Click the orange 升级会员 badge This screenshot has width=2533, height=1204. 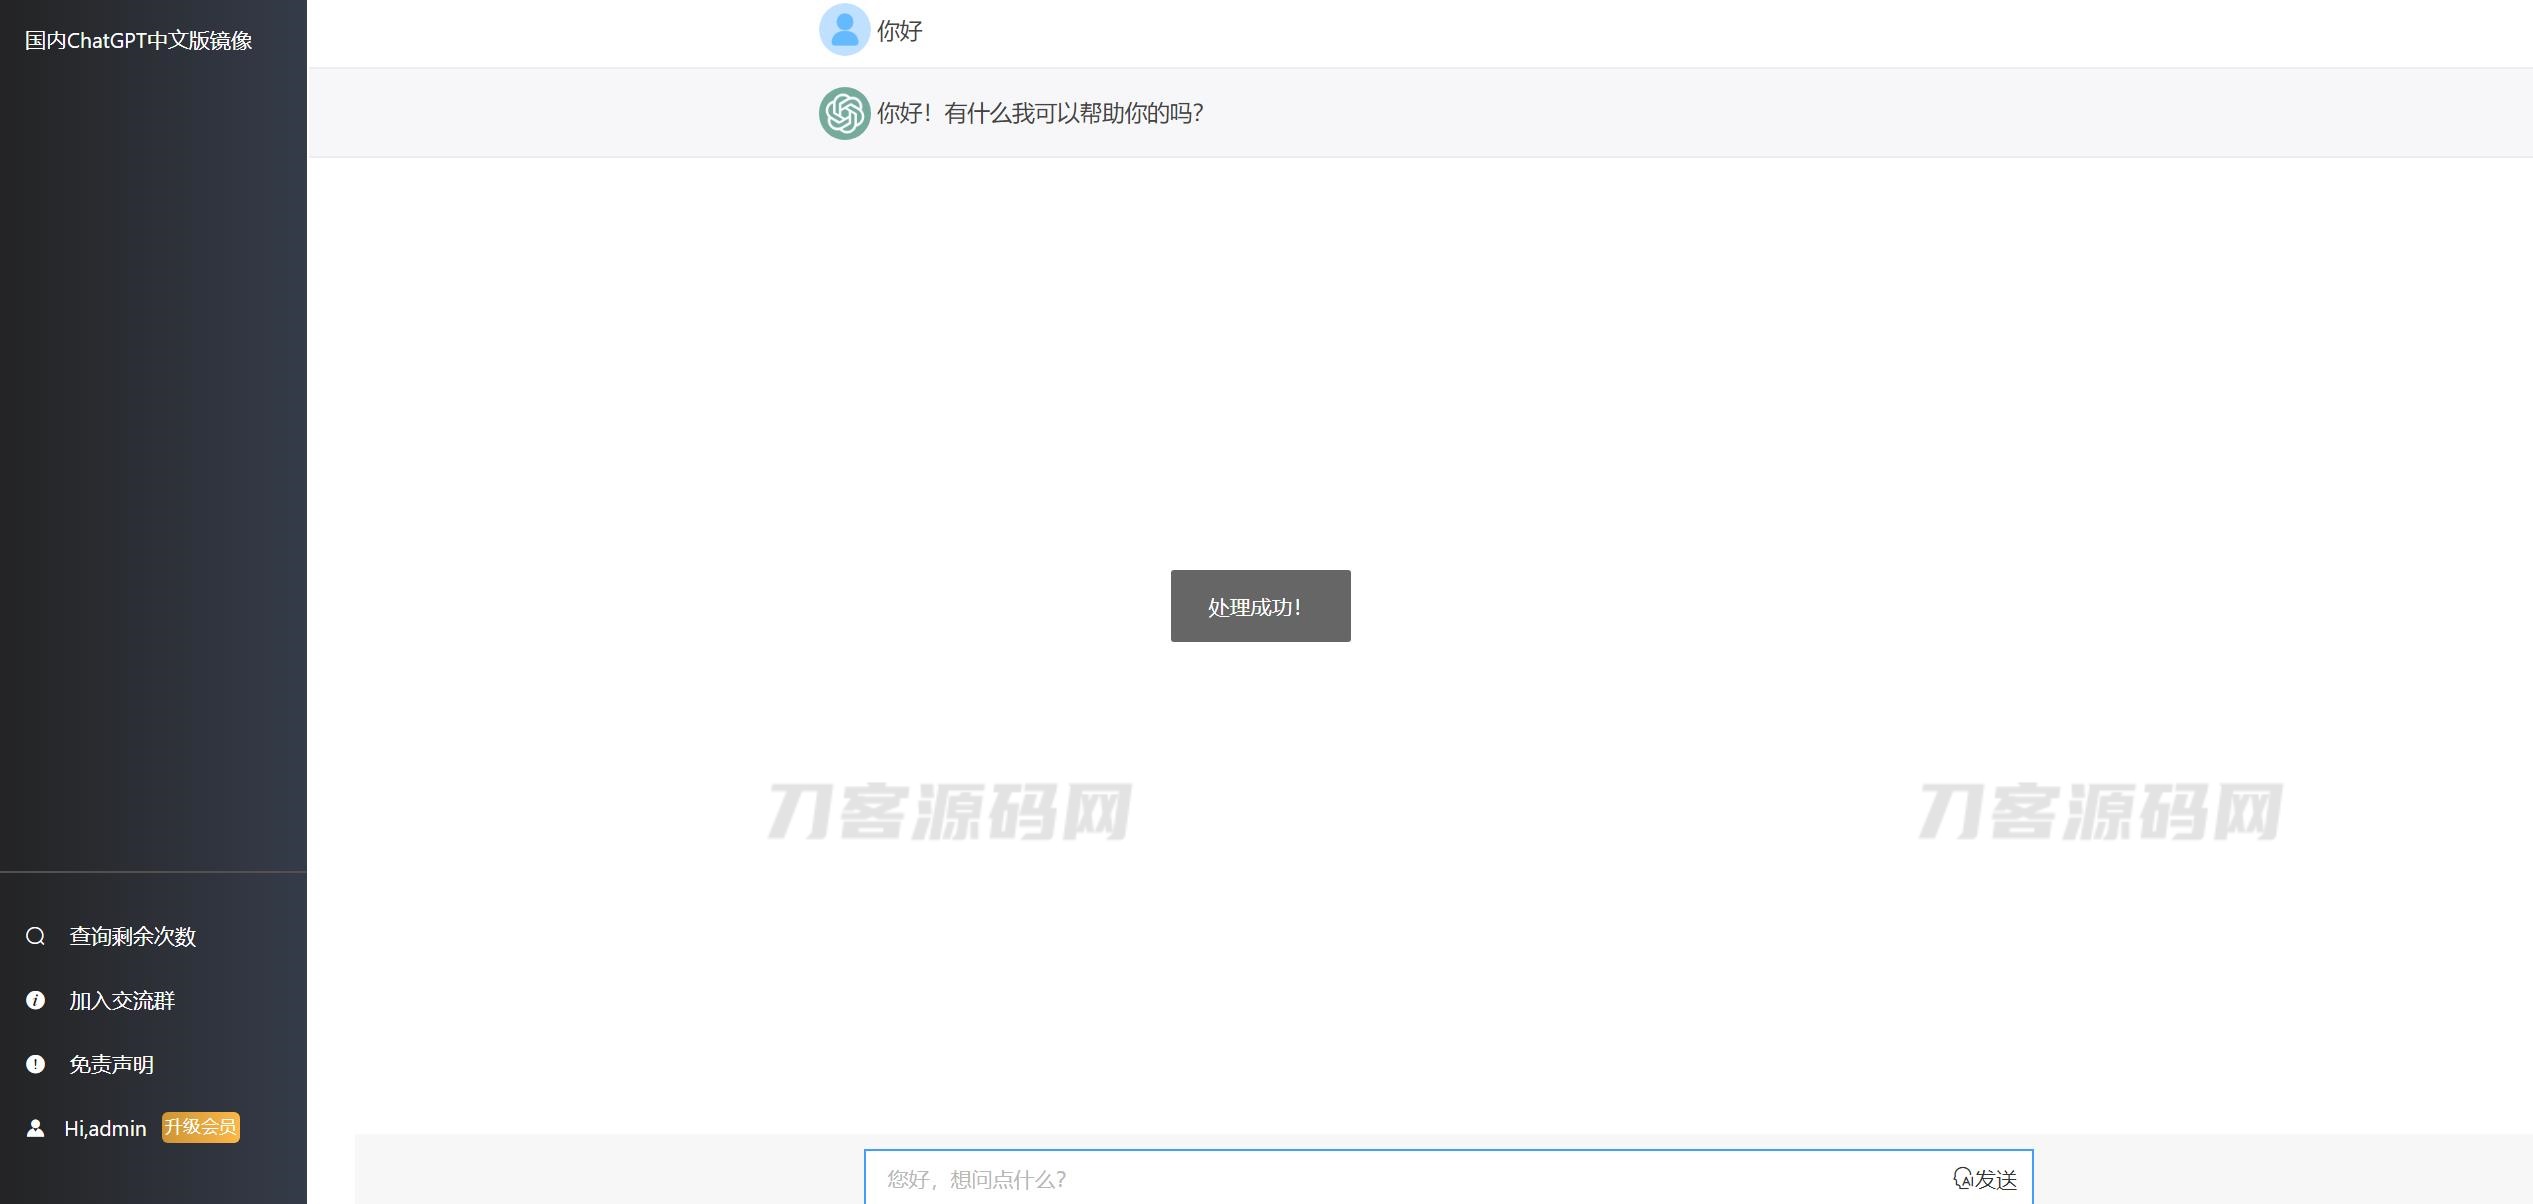201,1127
